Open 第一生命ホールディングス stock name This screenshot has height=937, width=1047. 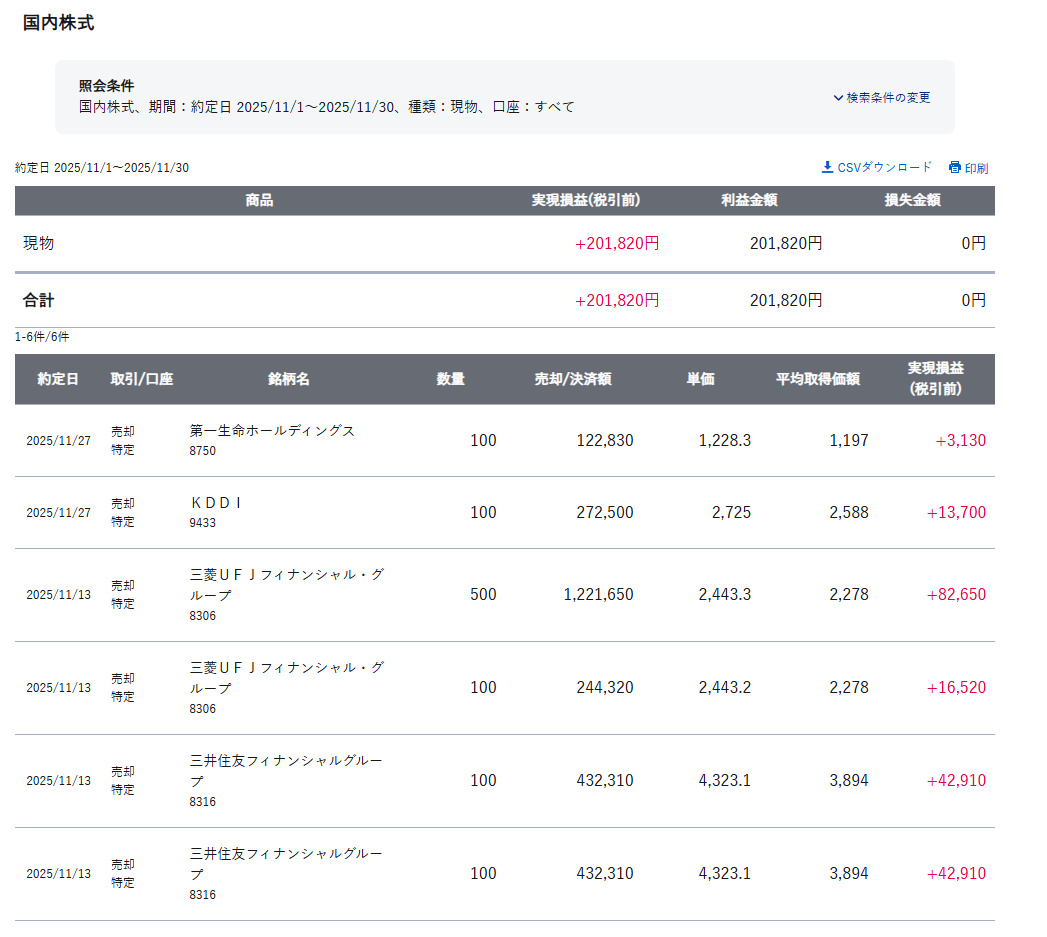272,431
